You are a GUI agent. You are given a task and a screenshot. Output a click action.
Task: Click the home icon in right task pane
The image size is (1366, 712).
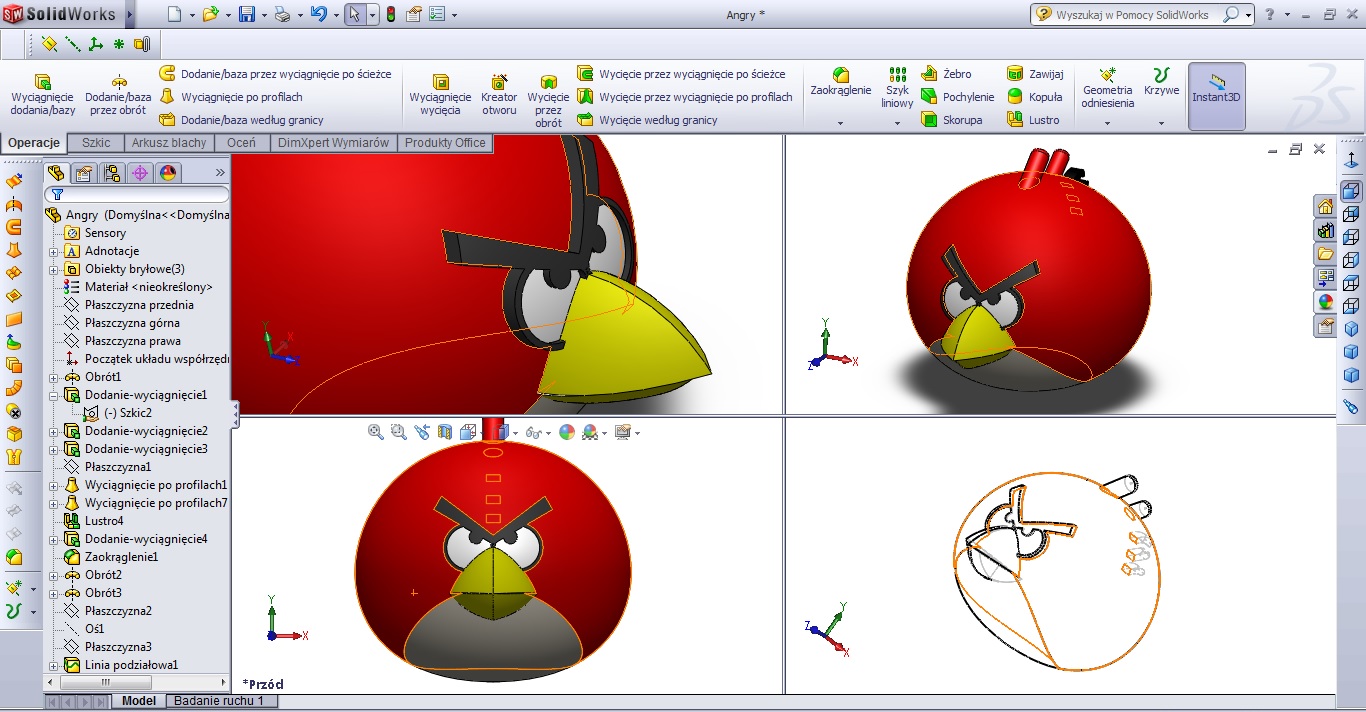[1326, 206]
